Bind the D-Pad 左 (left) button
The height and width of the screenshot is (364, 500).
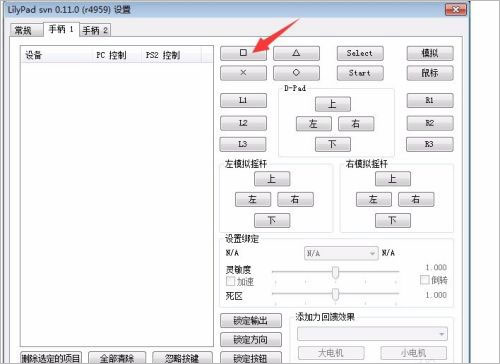(x=314, y=124)
